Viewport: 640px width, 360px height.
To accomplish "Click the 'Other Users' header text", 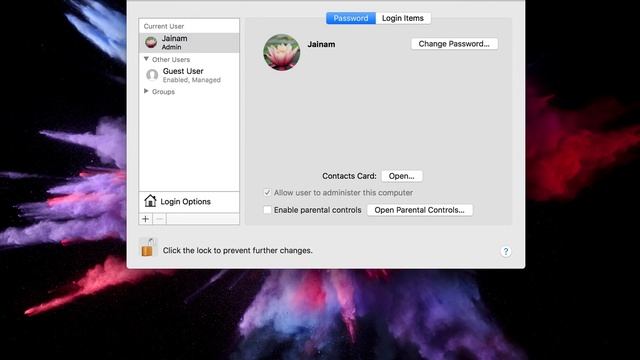I will [x=171, y=60].
